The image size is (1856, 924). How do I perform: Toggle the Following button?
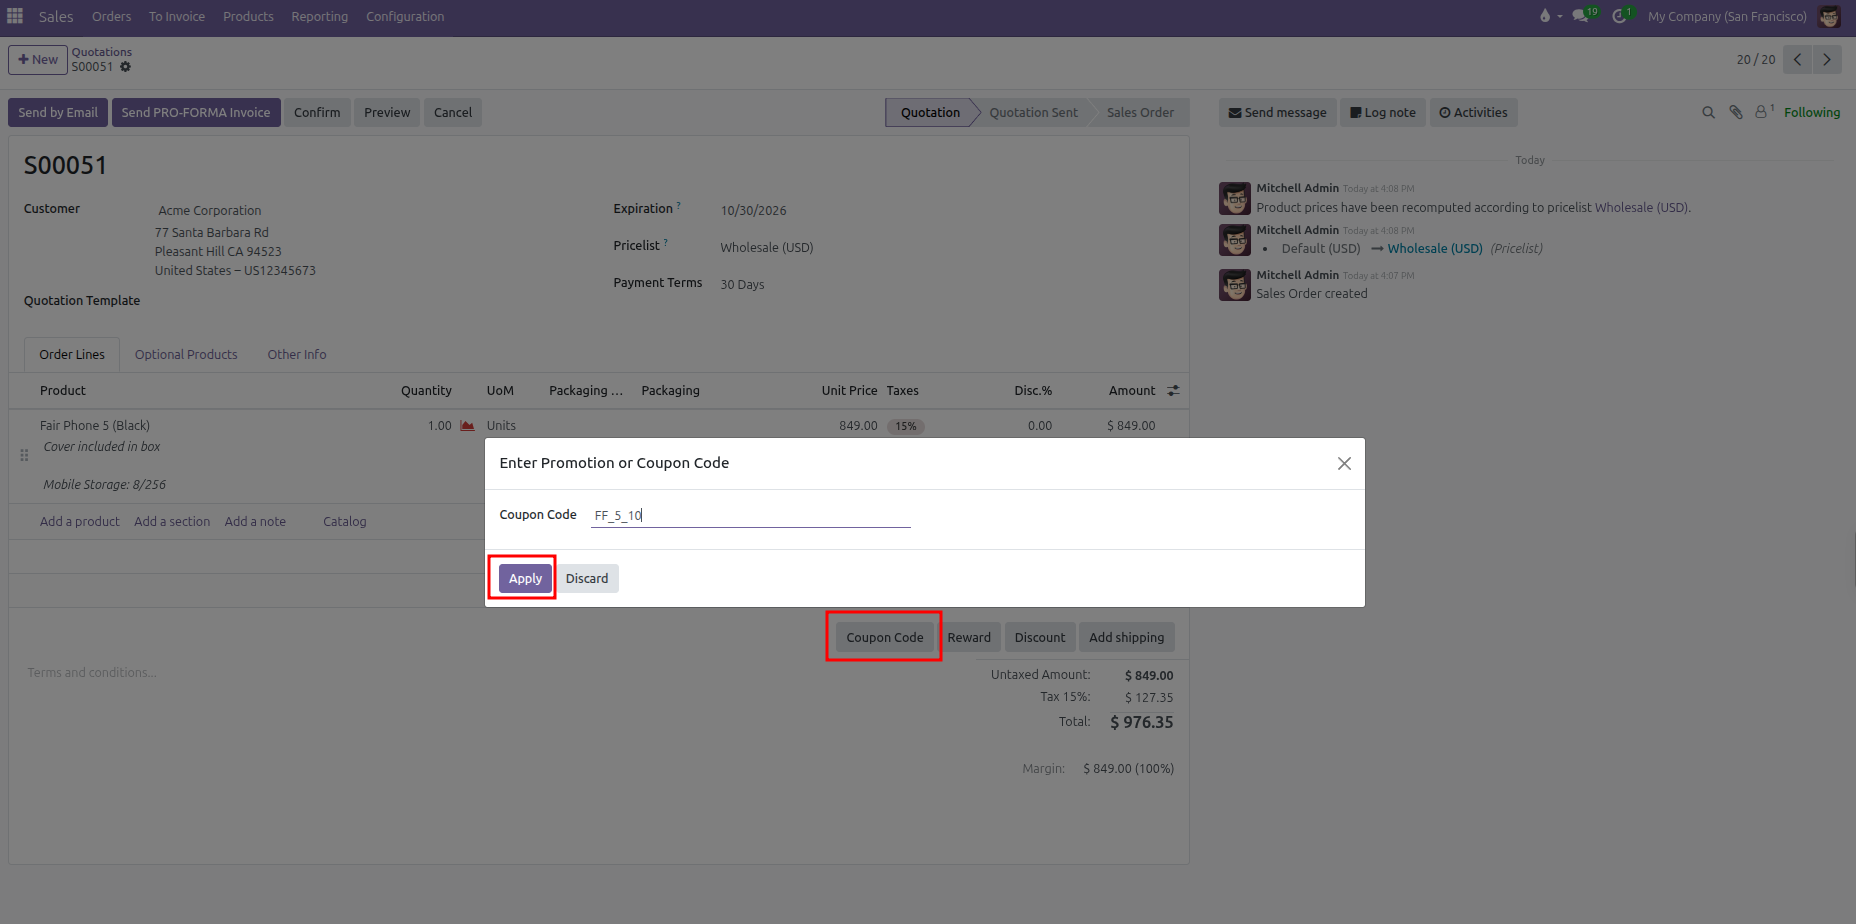point(1812,113)
